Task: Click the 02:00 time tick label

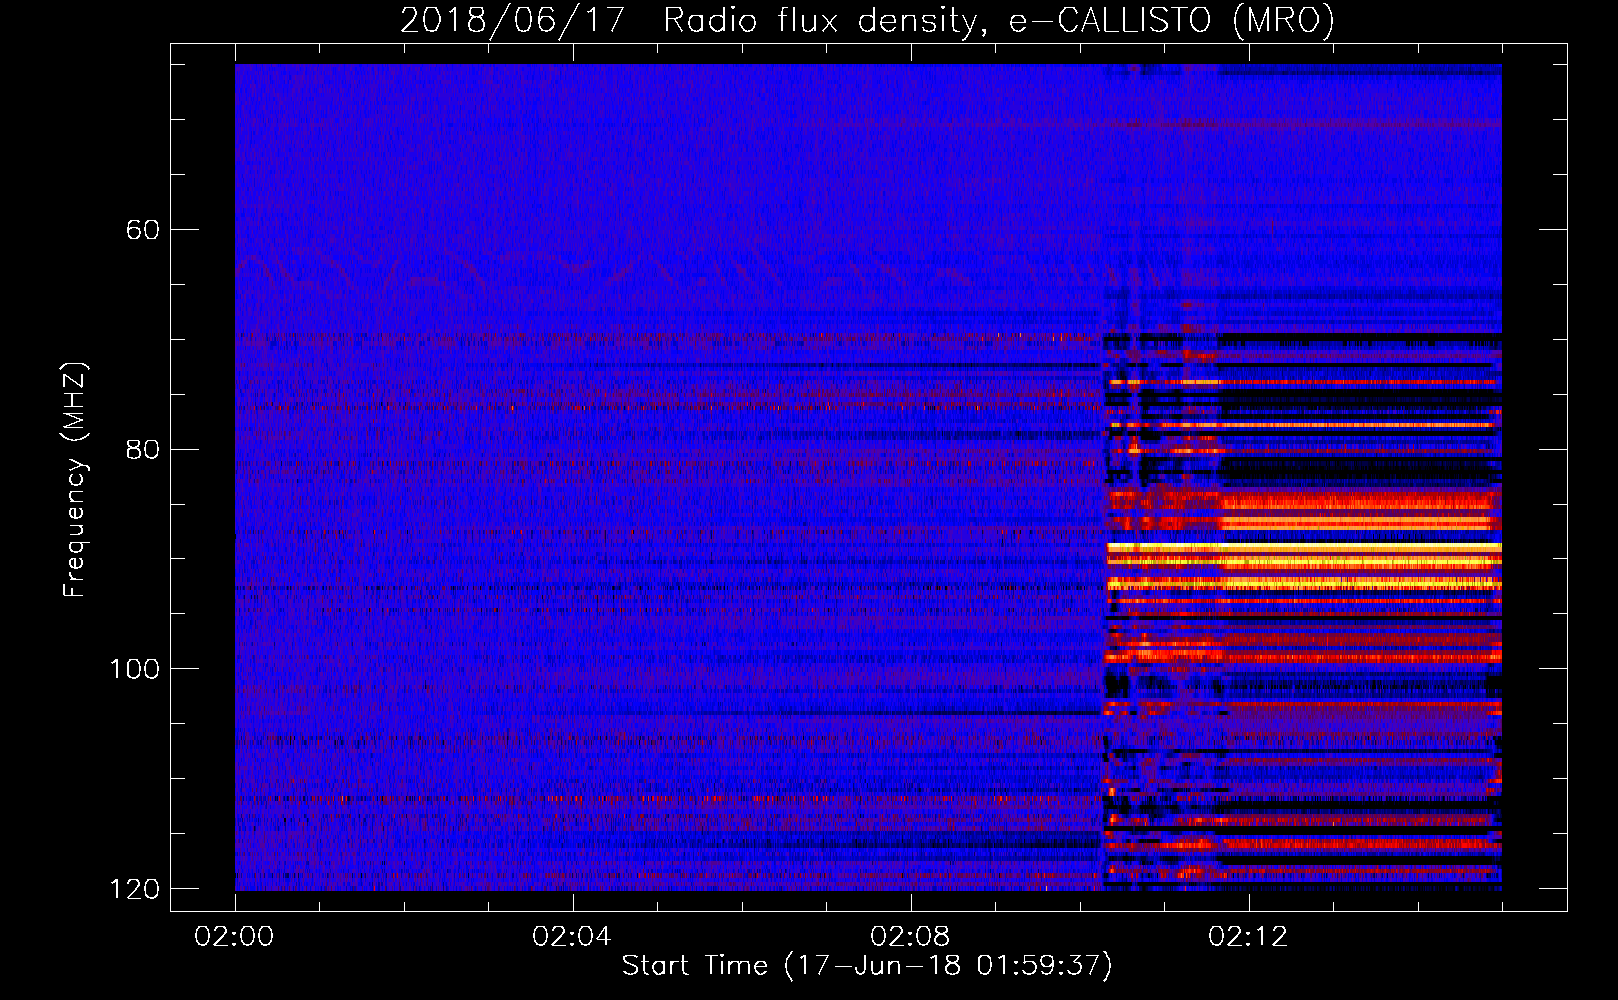Action: 235,937
